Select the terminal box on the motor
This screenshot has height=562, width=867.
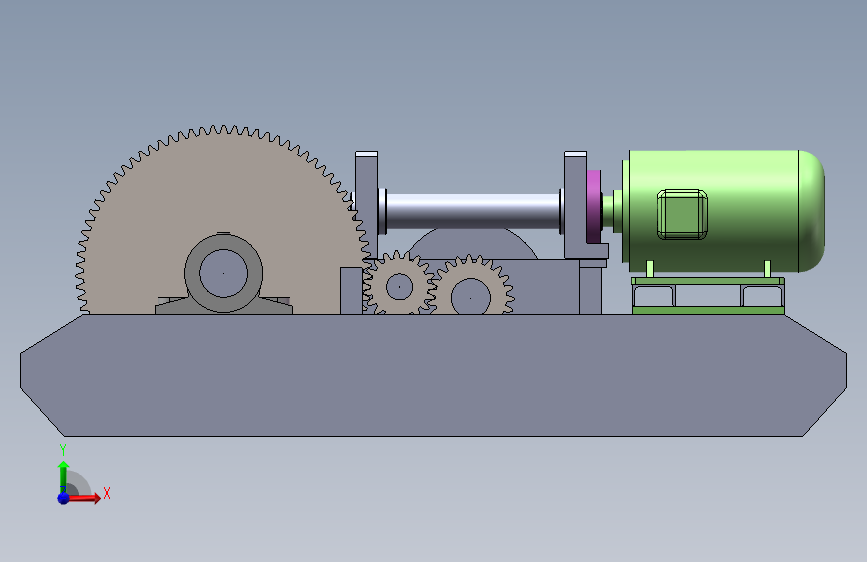(682, 215)
